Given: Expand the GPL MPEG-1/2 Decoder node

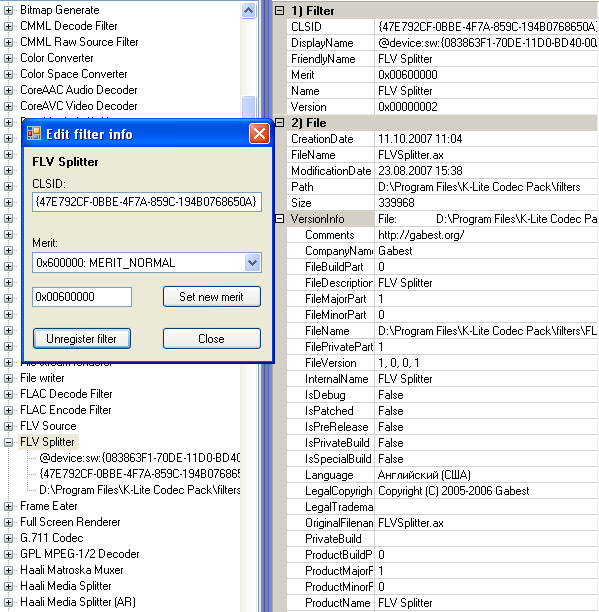Looking at the screenshot, I should tap(8, 554).
